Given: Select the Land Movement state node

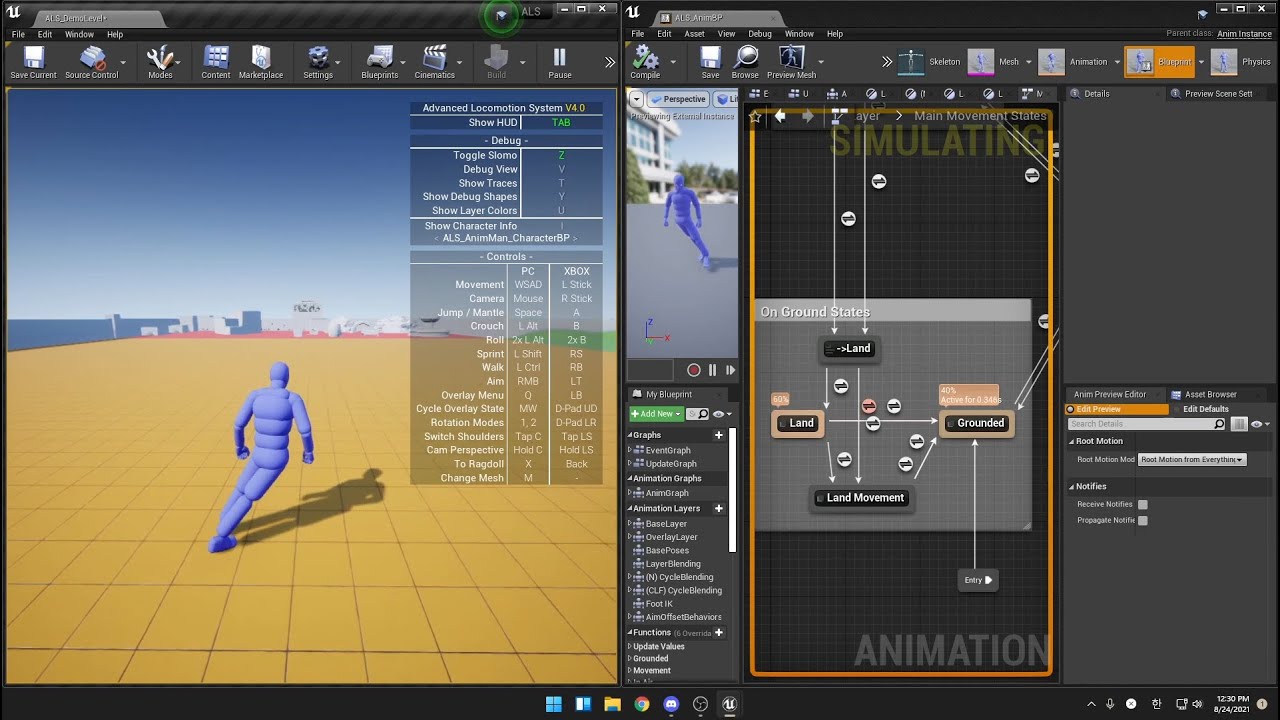Looking at the screenshot, I should coord(860,498).
